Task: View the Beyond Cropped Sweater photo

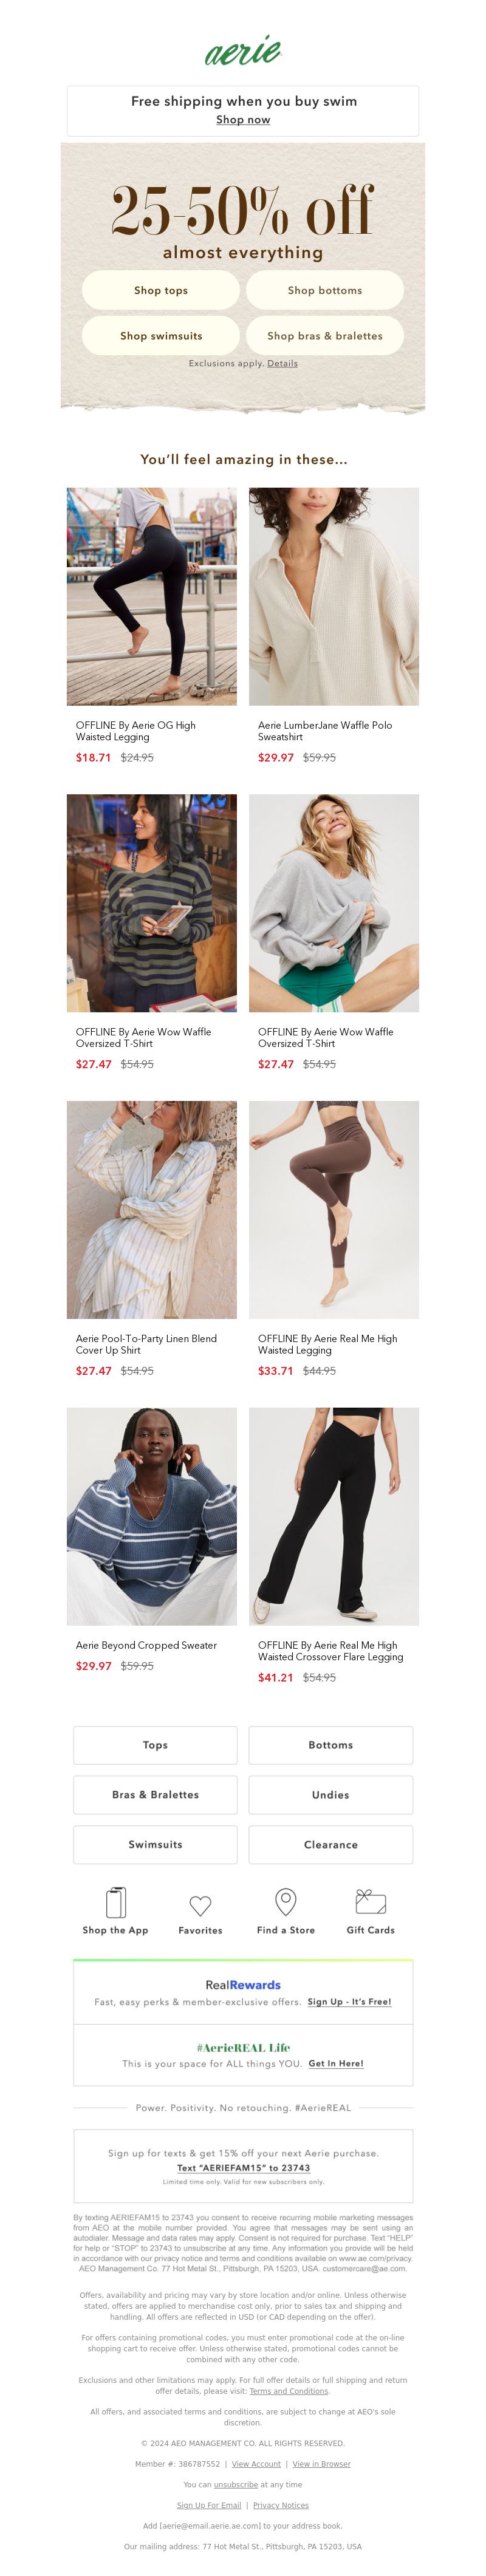Action: pyautogui.click(x=152, y=1516)
